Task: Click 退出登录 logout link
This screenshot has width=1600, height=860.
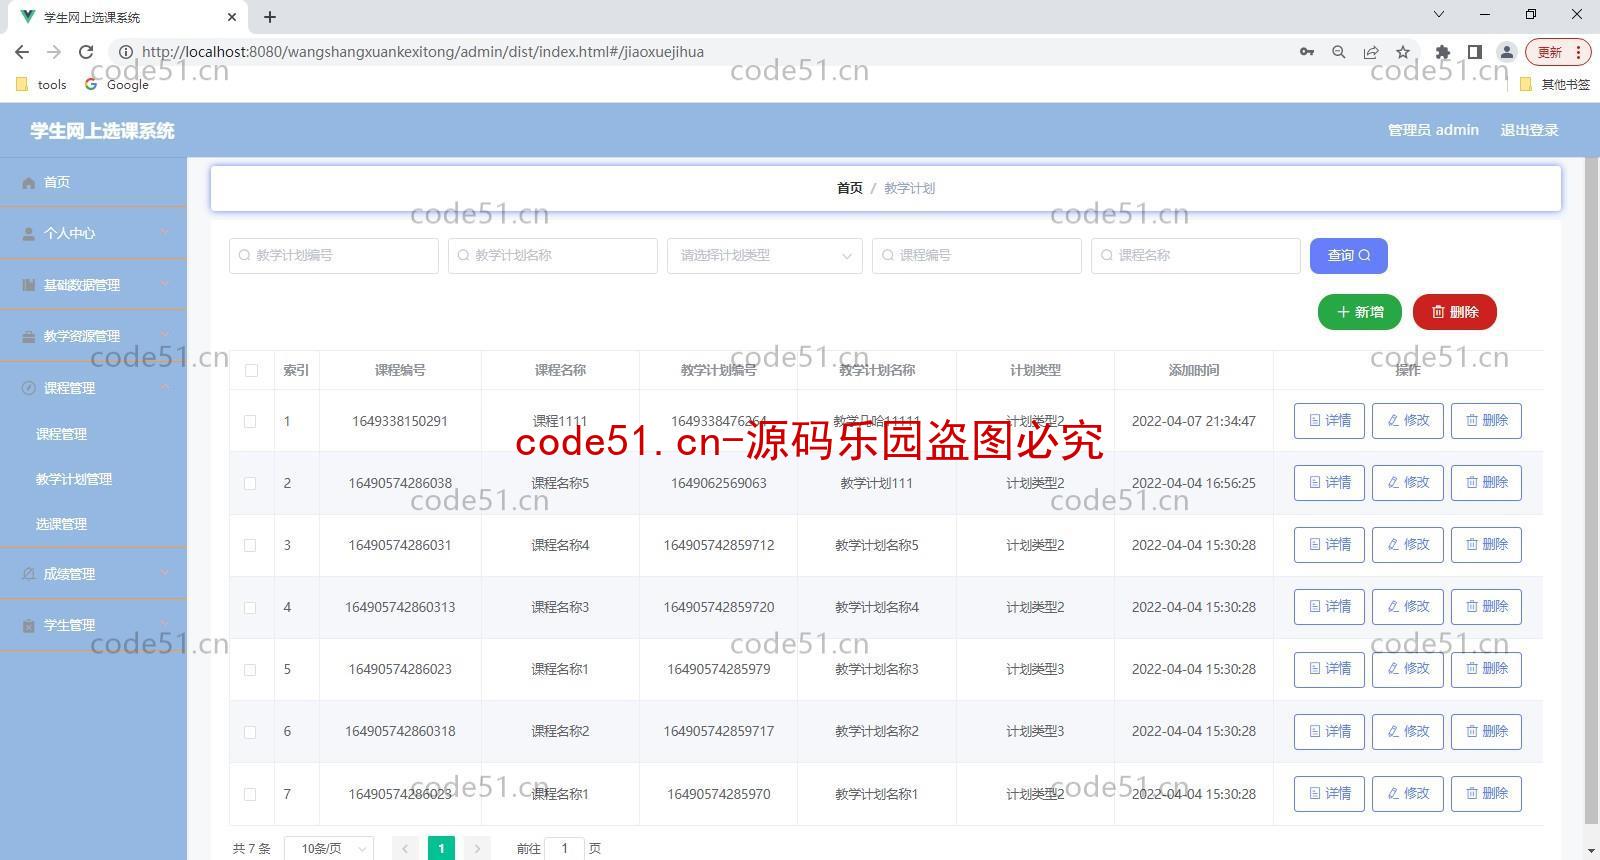Action: [x=1529, y=130]
